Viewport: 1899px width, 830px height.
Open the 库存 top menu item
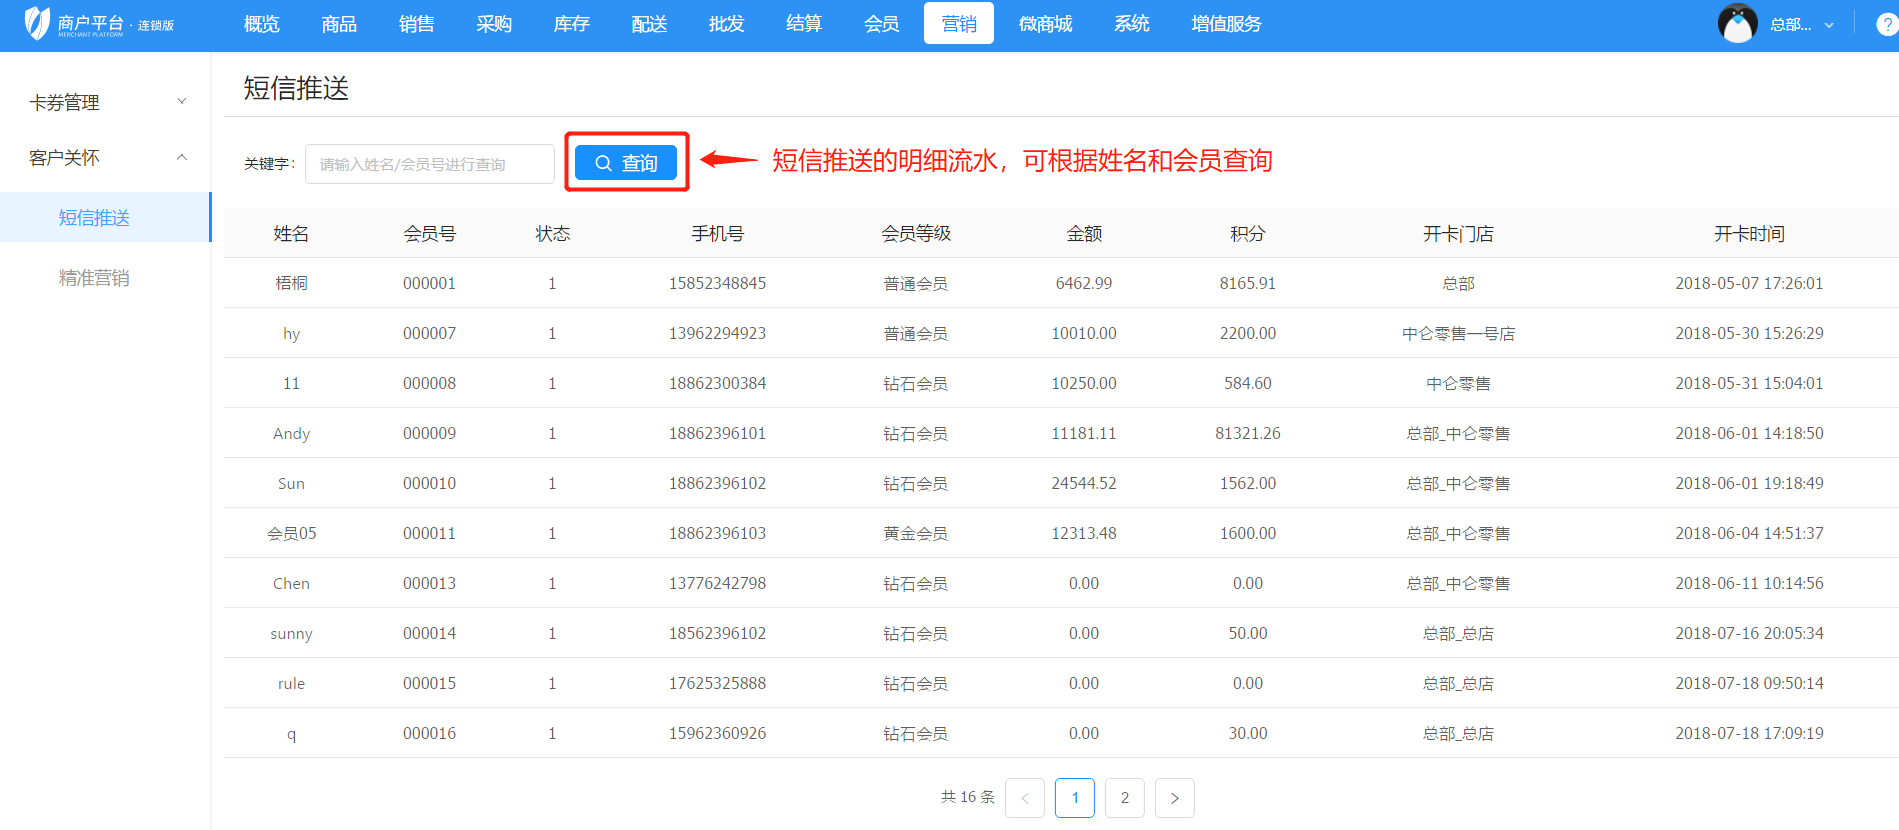pos(571,24)
